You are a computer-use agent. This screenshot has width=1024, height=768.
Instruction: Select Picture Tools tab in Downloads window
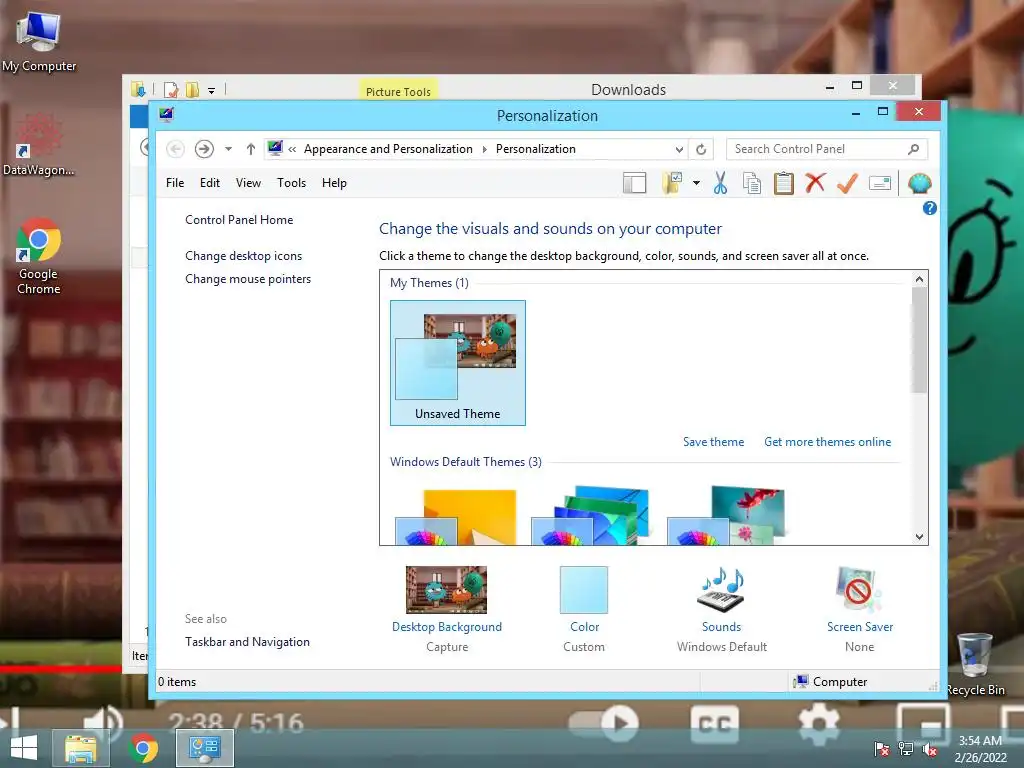(398, 91)
